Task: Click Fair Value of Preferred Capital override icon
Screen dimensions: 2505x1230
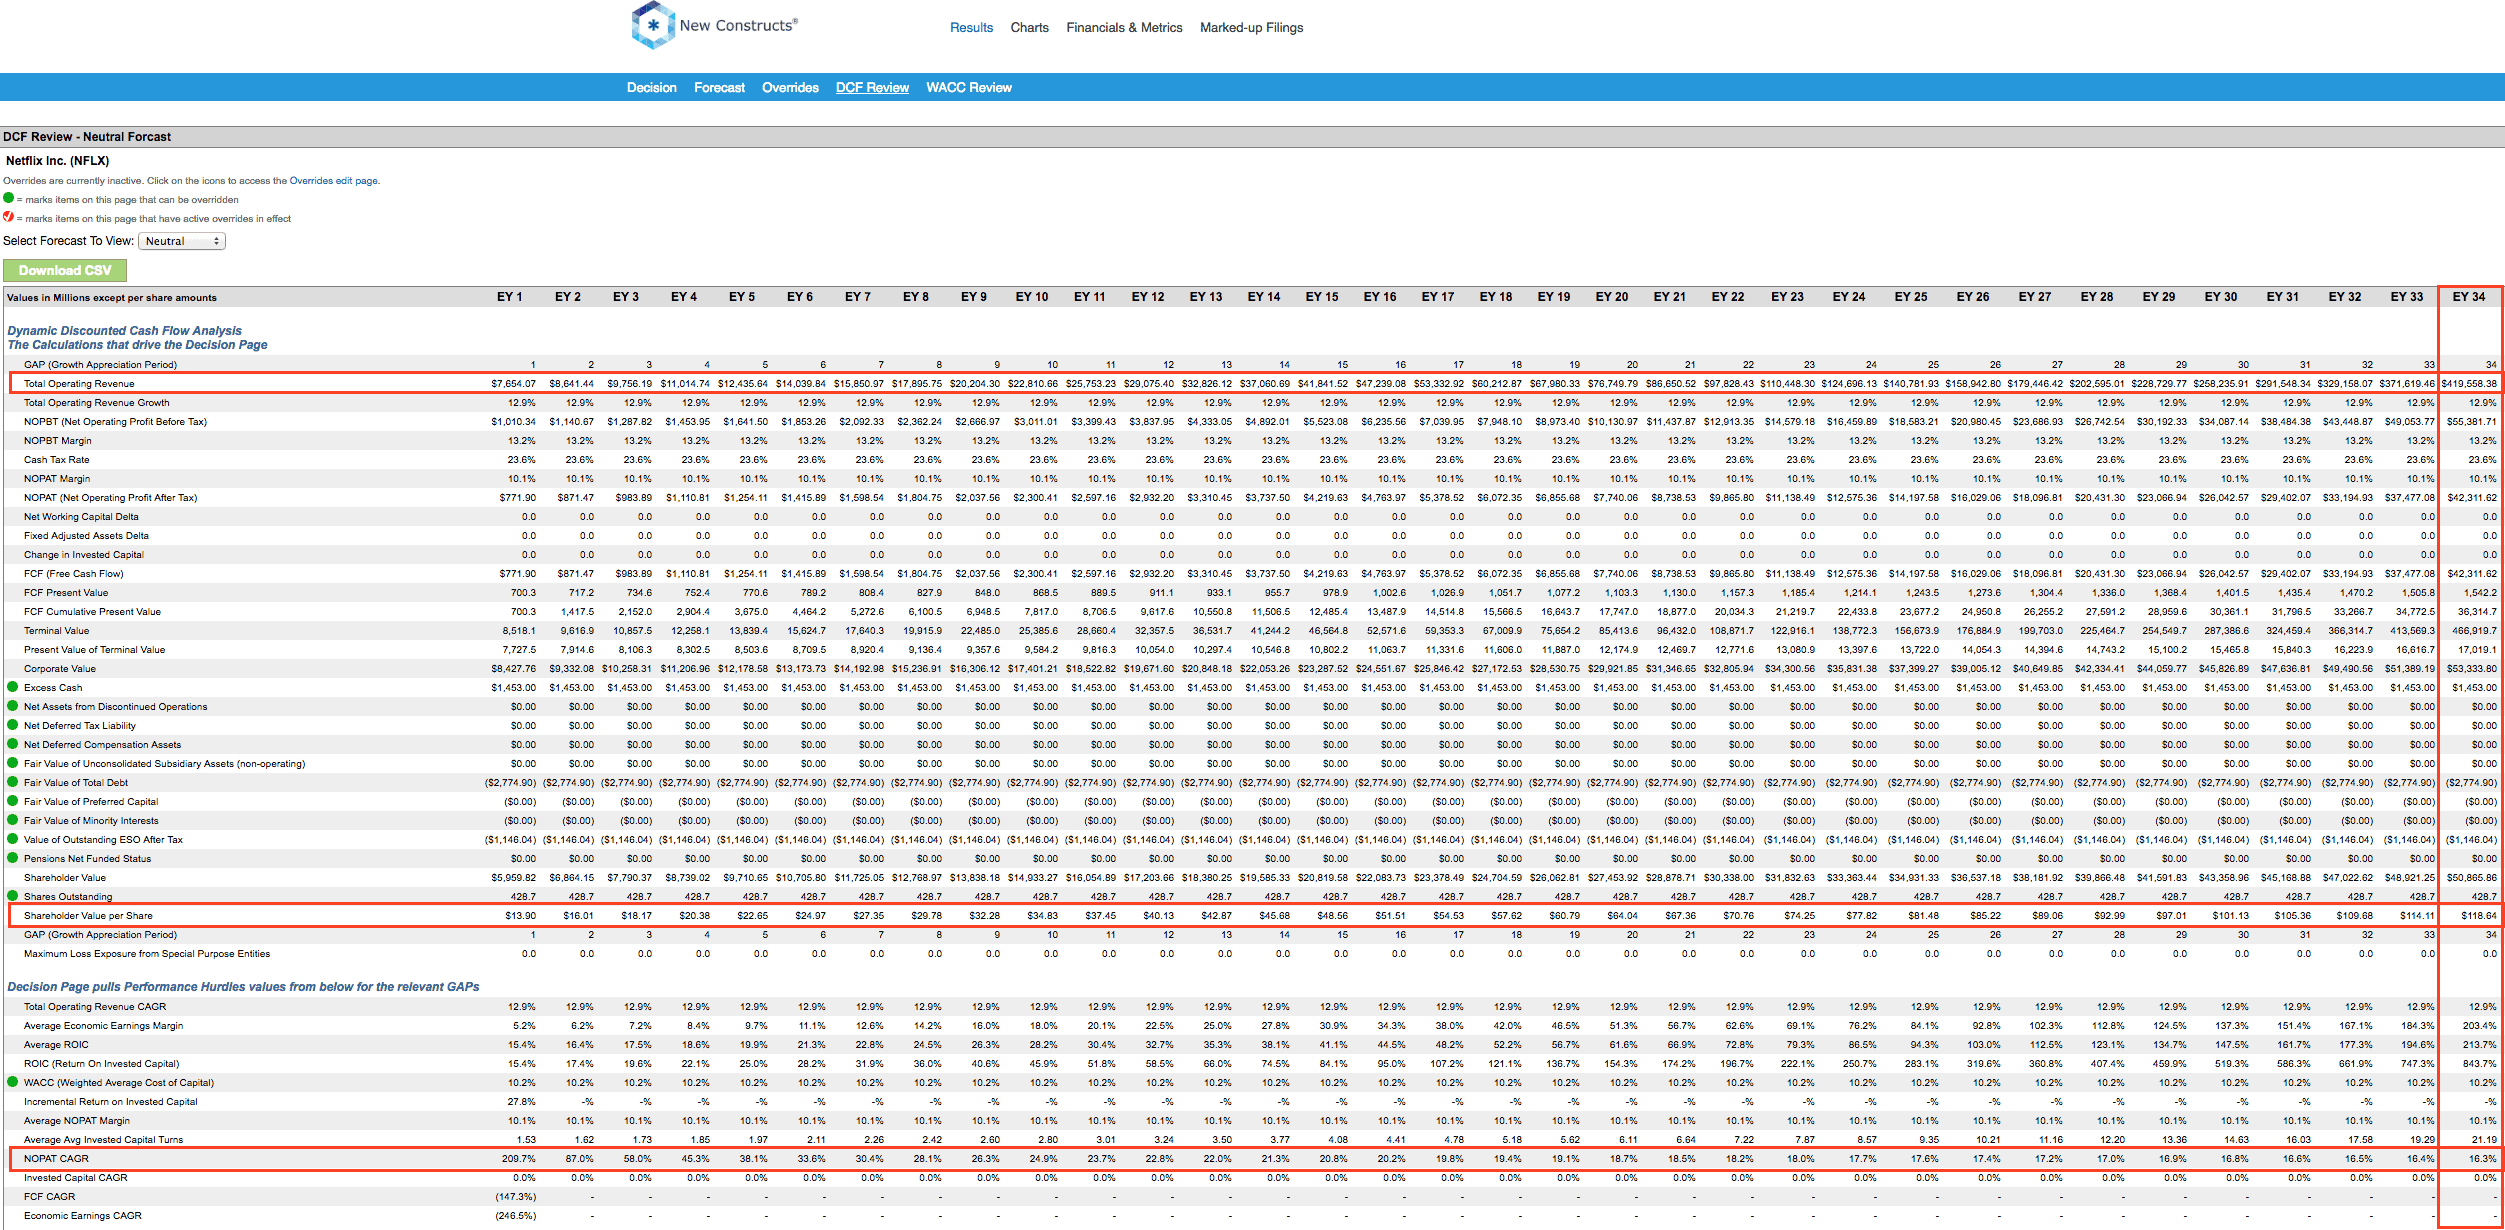Action: 13,801
